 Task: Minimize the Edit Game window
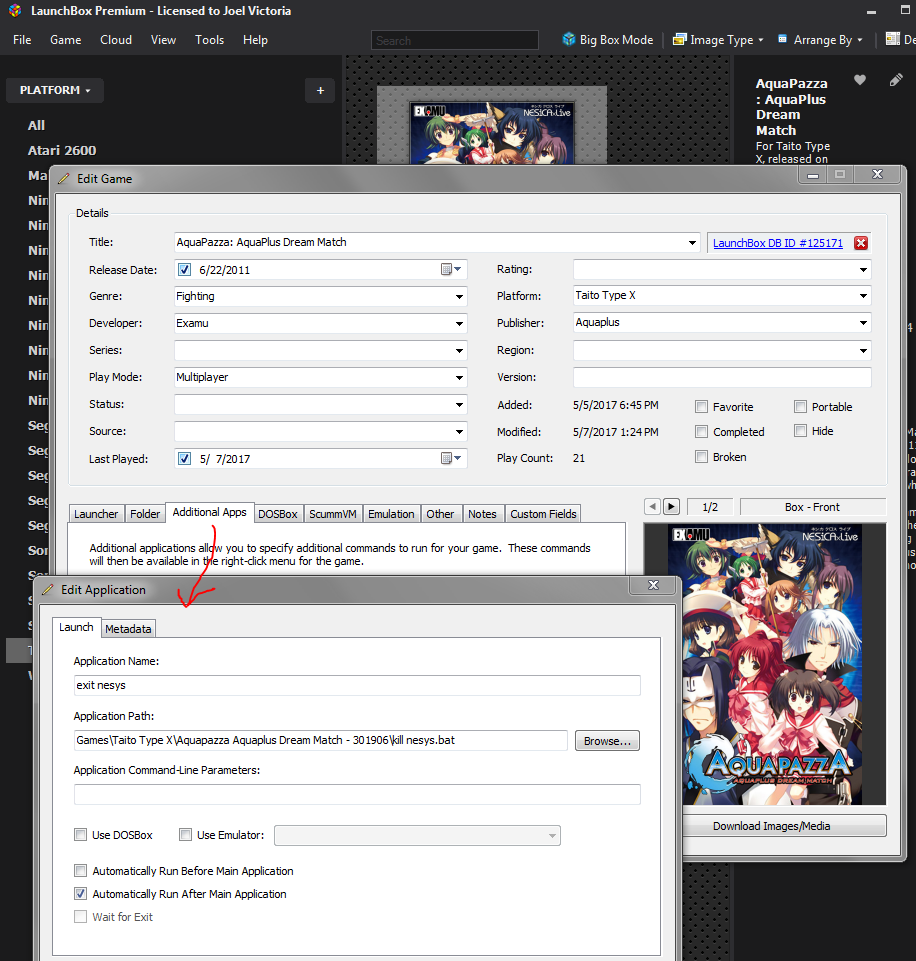pos(813,175)
